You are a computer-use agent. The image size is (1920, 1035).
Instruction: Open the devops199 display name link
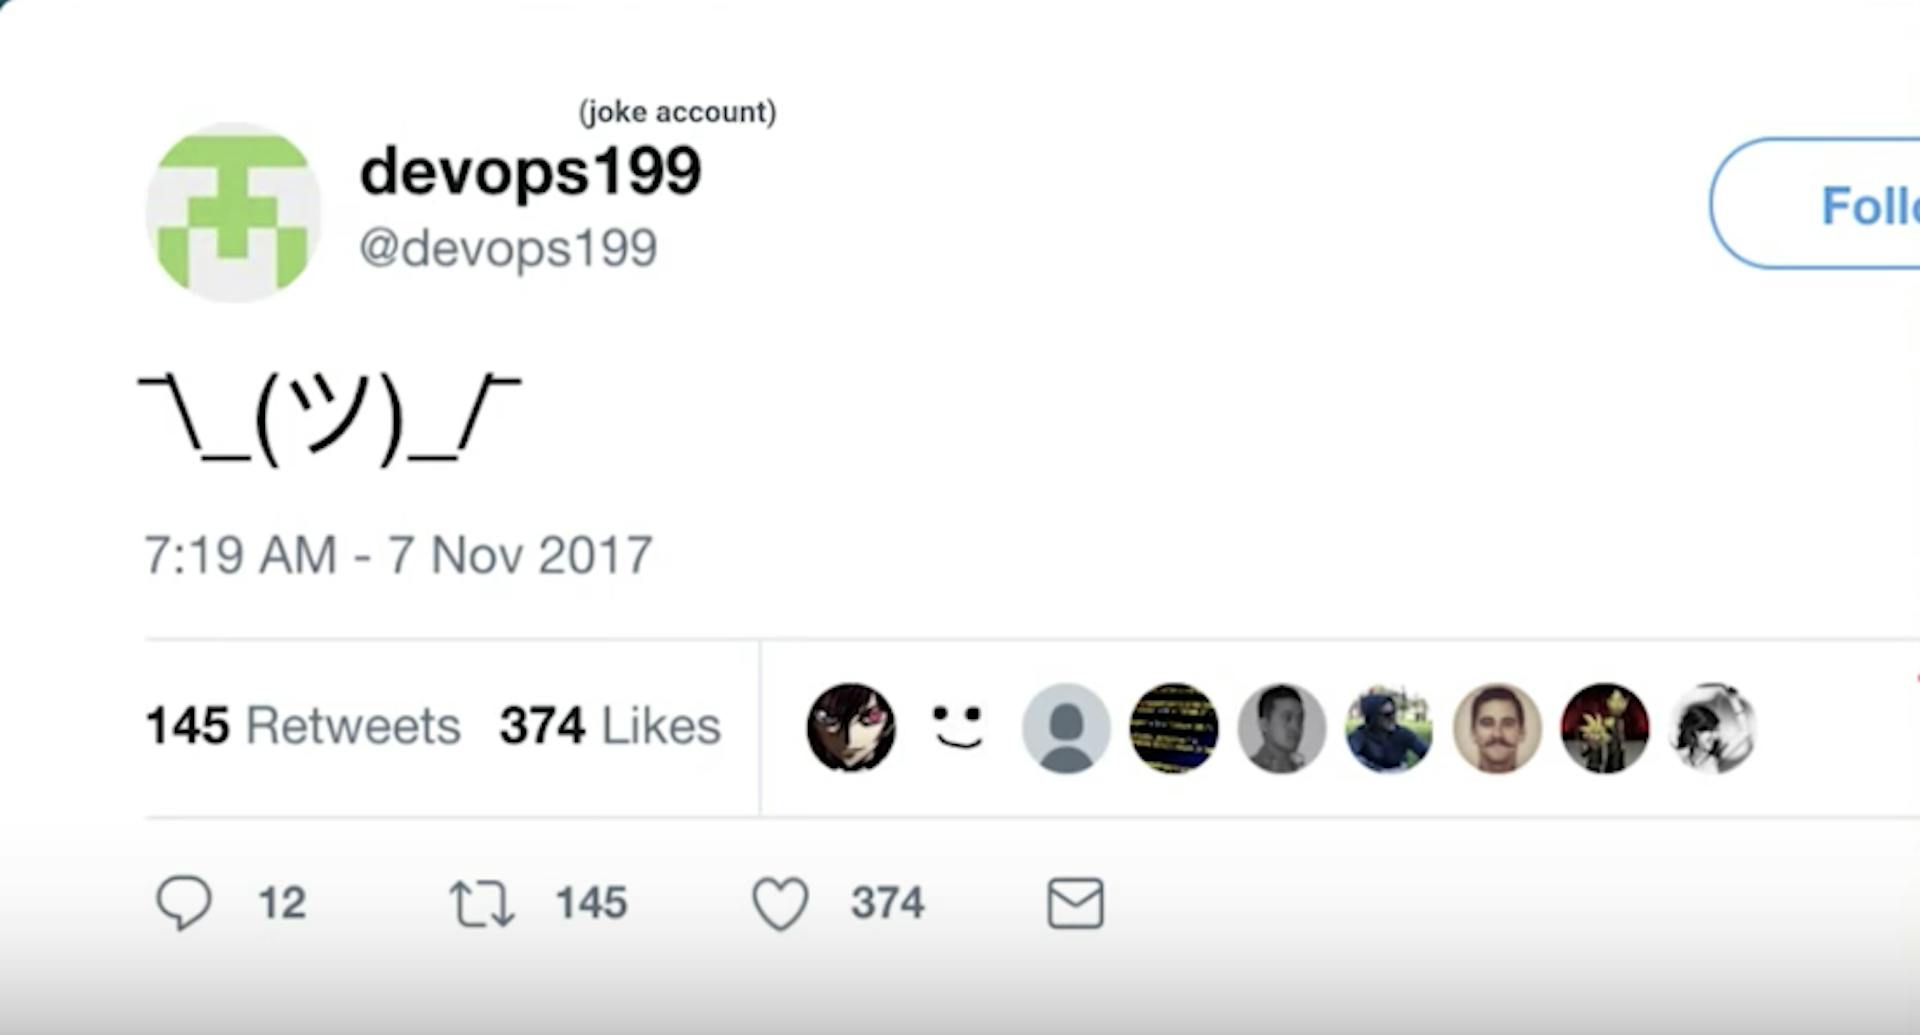[530, 173]
